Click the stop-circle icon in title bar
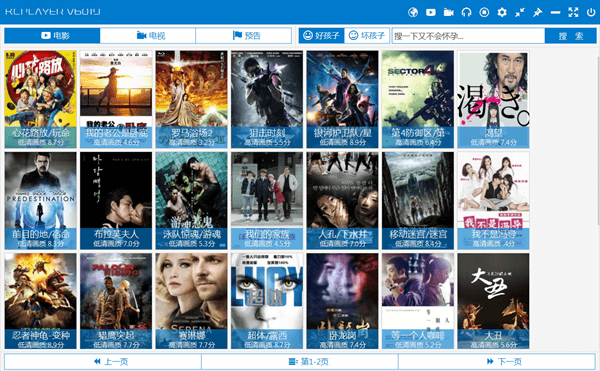The image size is (600, 371). coord(484,12)
